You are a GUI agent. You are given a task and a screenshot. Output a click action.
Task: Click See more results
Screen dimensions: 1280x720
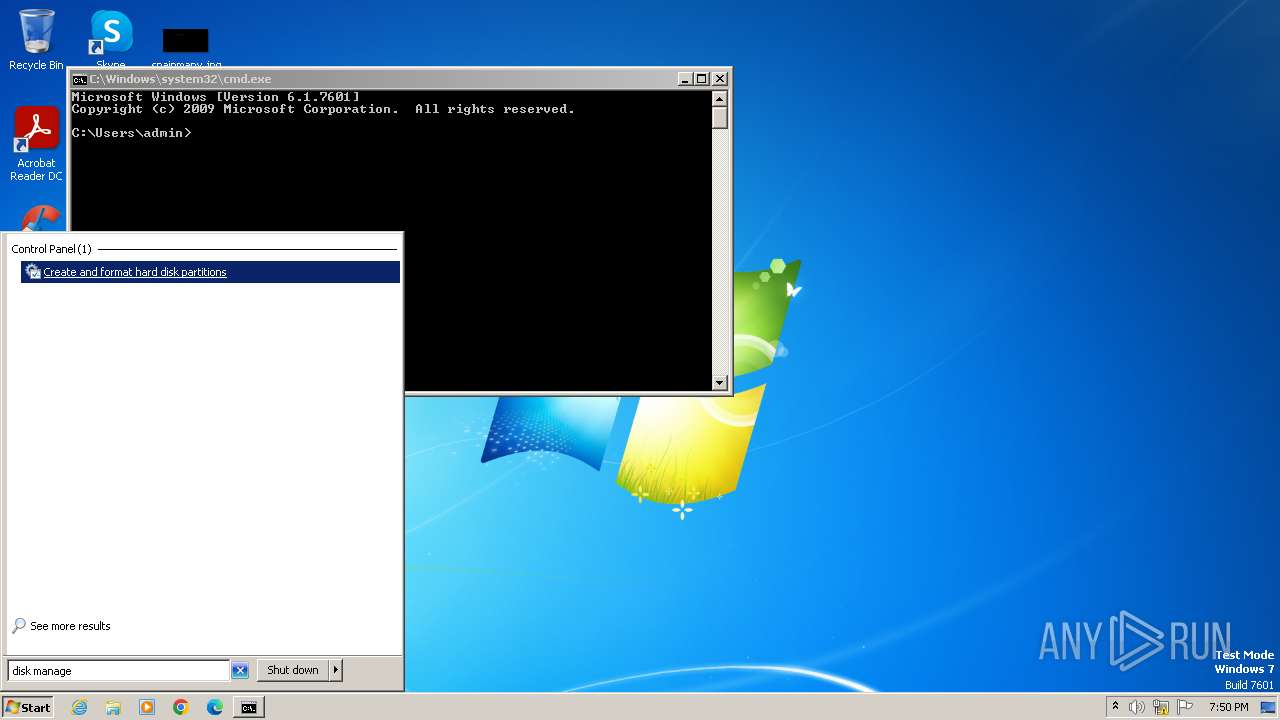pyautogui.click(x=70, y=626)
